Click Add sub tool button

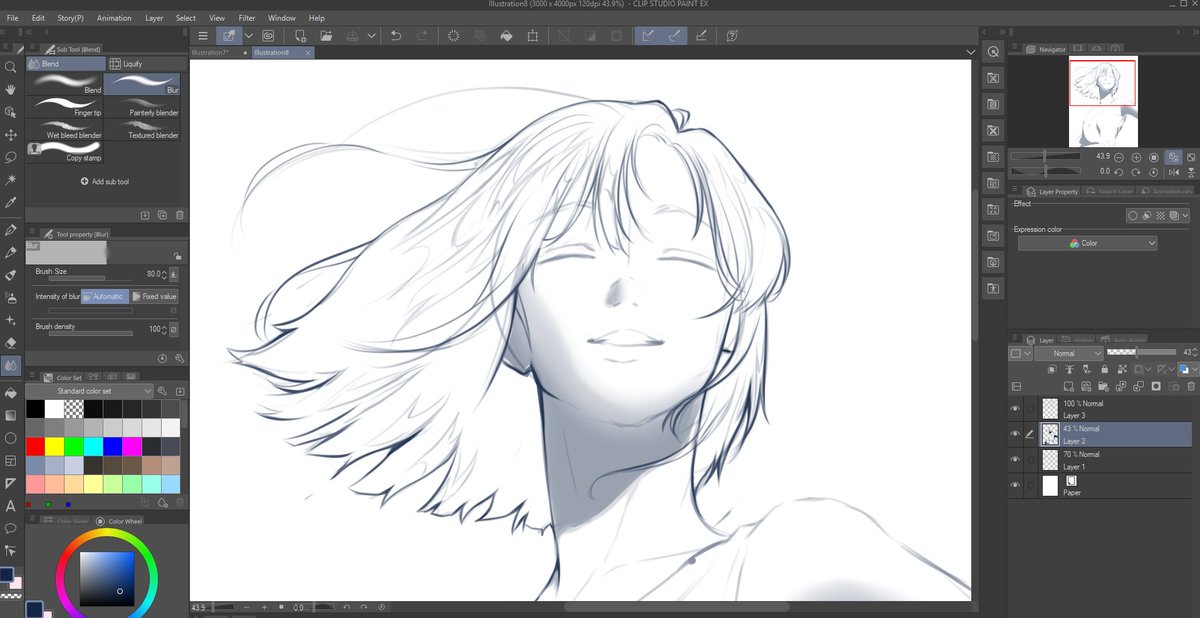(x=104, y=182)
